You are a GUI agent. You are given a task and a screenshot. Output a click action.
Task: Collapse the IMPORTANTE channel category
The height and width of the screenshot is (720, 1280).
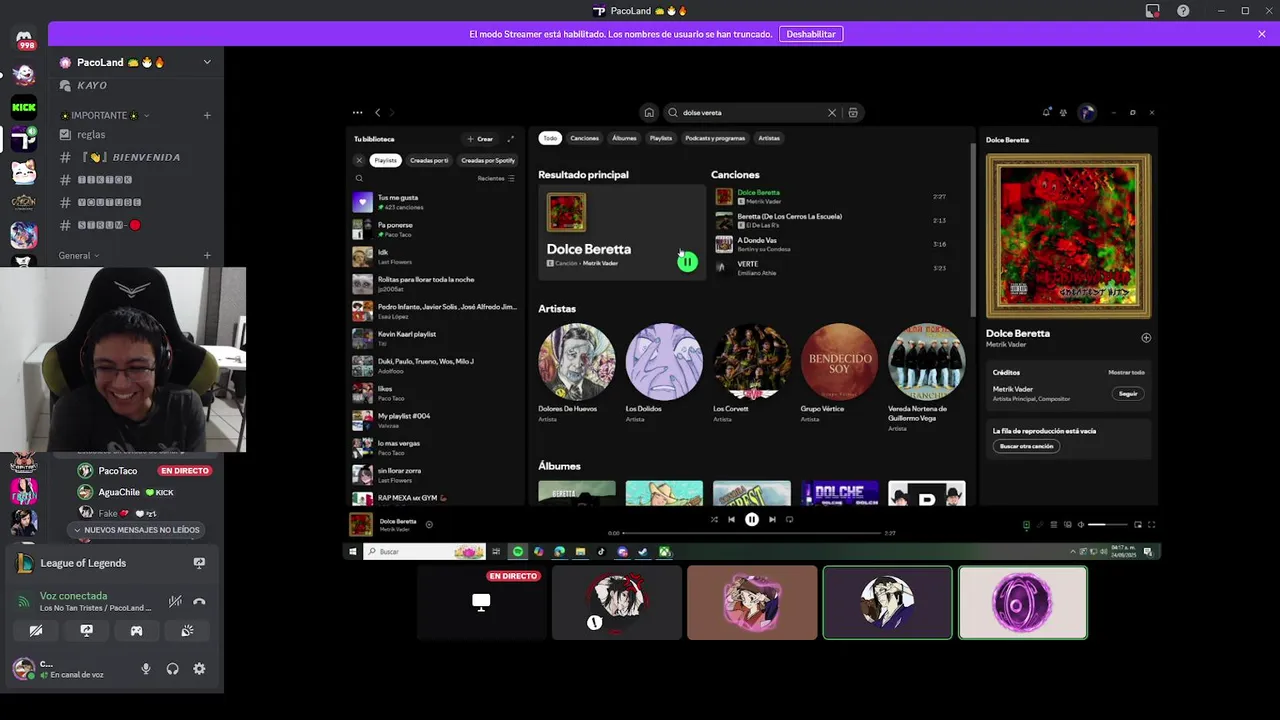(x=104, y=115)
